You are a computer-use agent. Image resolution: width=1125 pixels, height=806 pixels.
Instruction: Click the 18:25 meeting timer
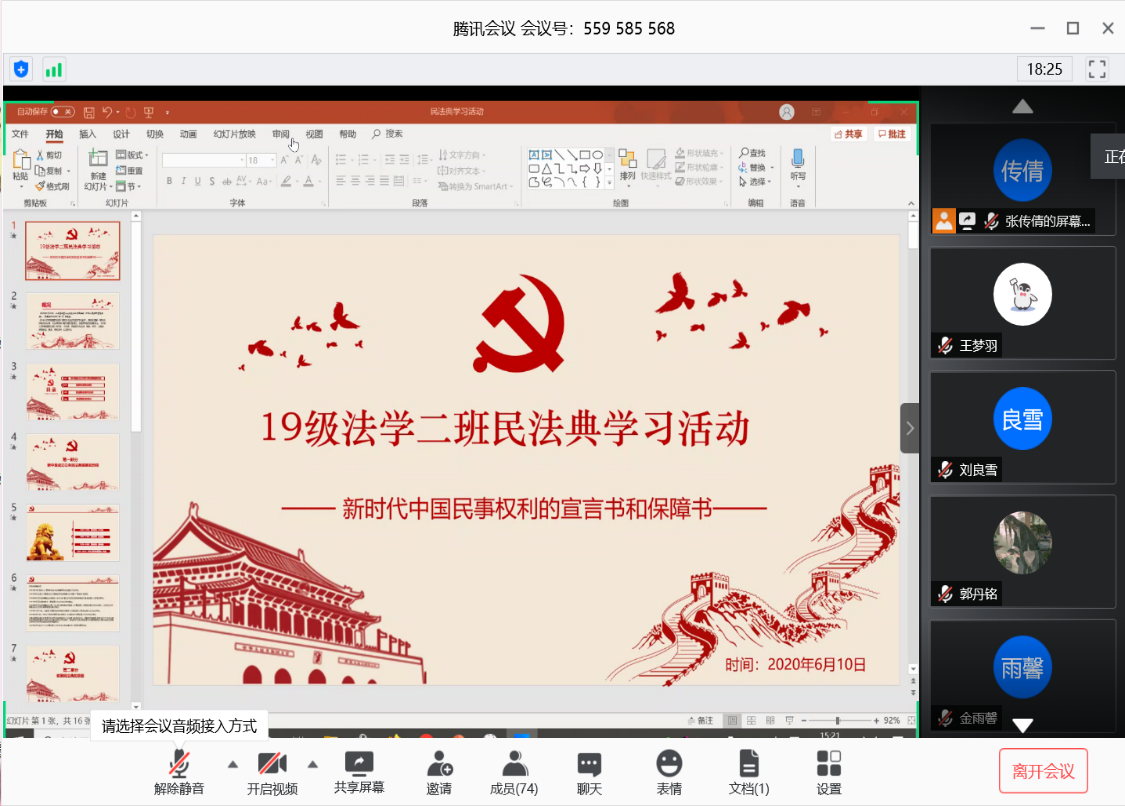click(1044, 69)
